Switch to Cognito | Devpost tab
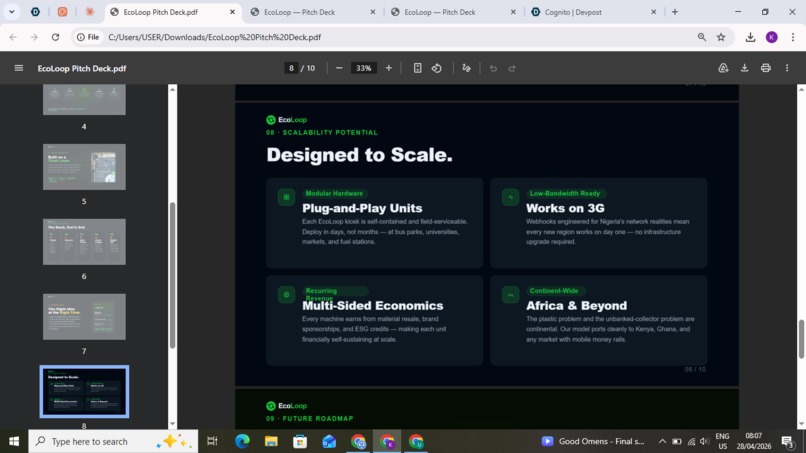Screen dimensions: 806x453 593,12
